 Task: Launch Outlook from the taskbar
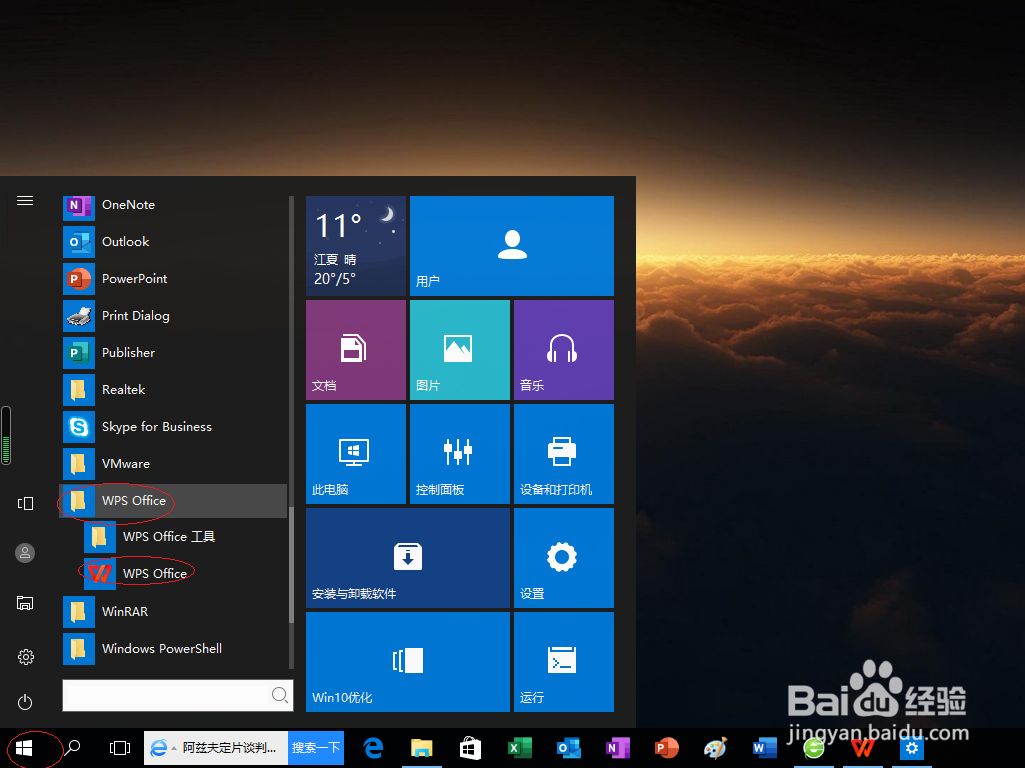coord(569,748)
